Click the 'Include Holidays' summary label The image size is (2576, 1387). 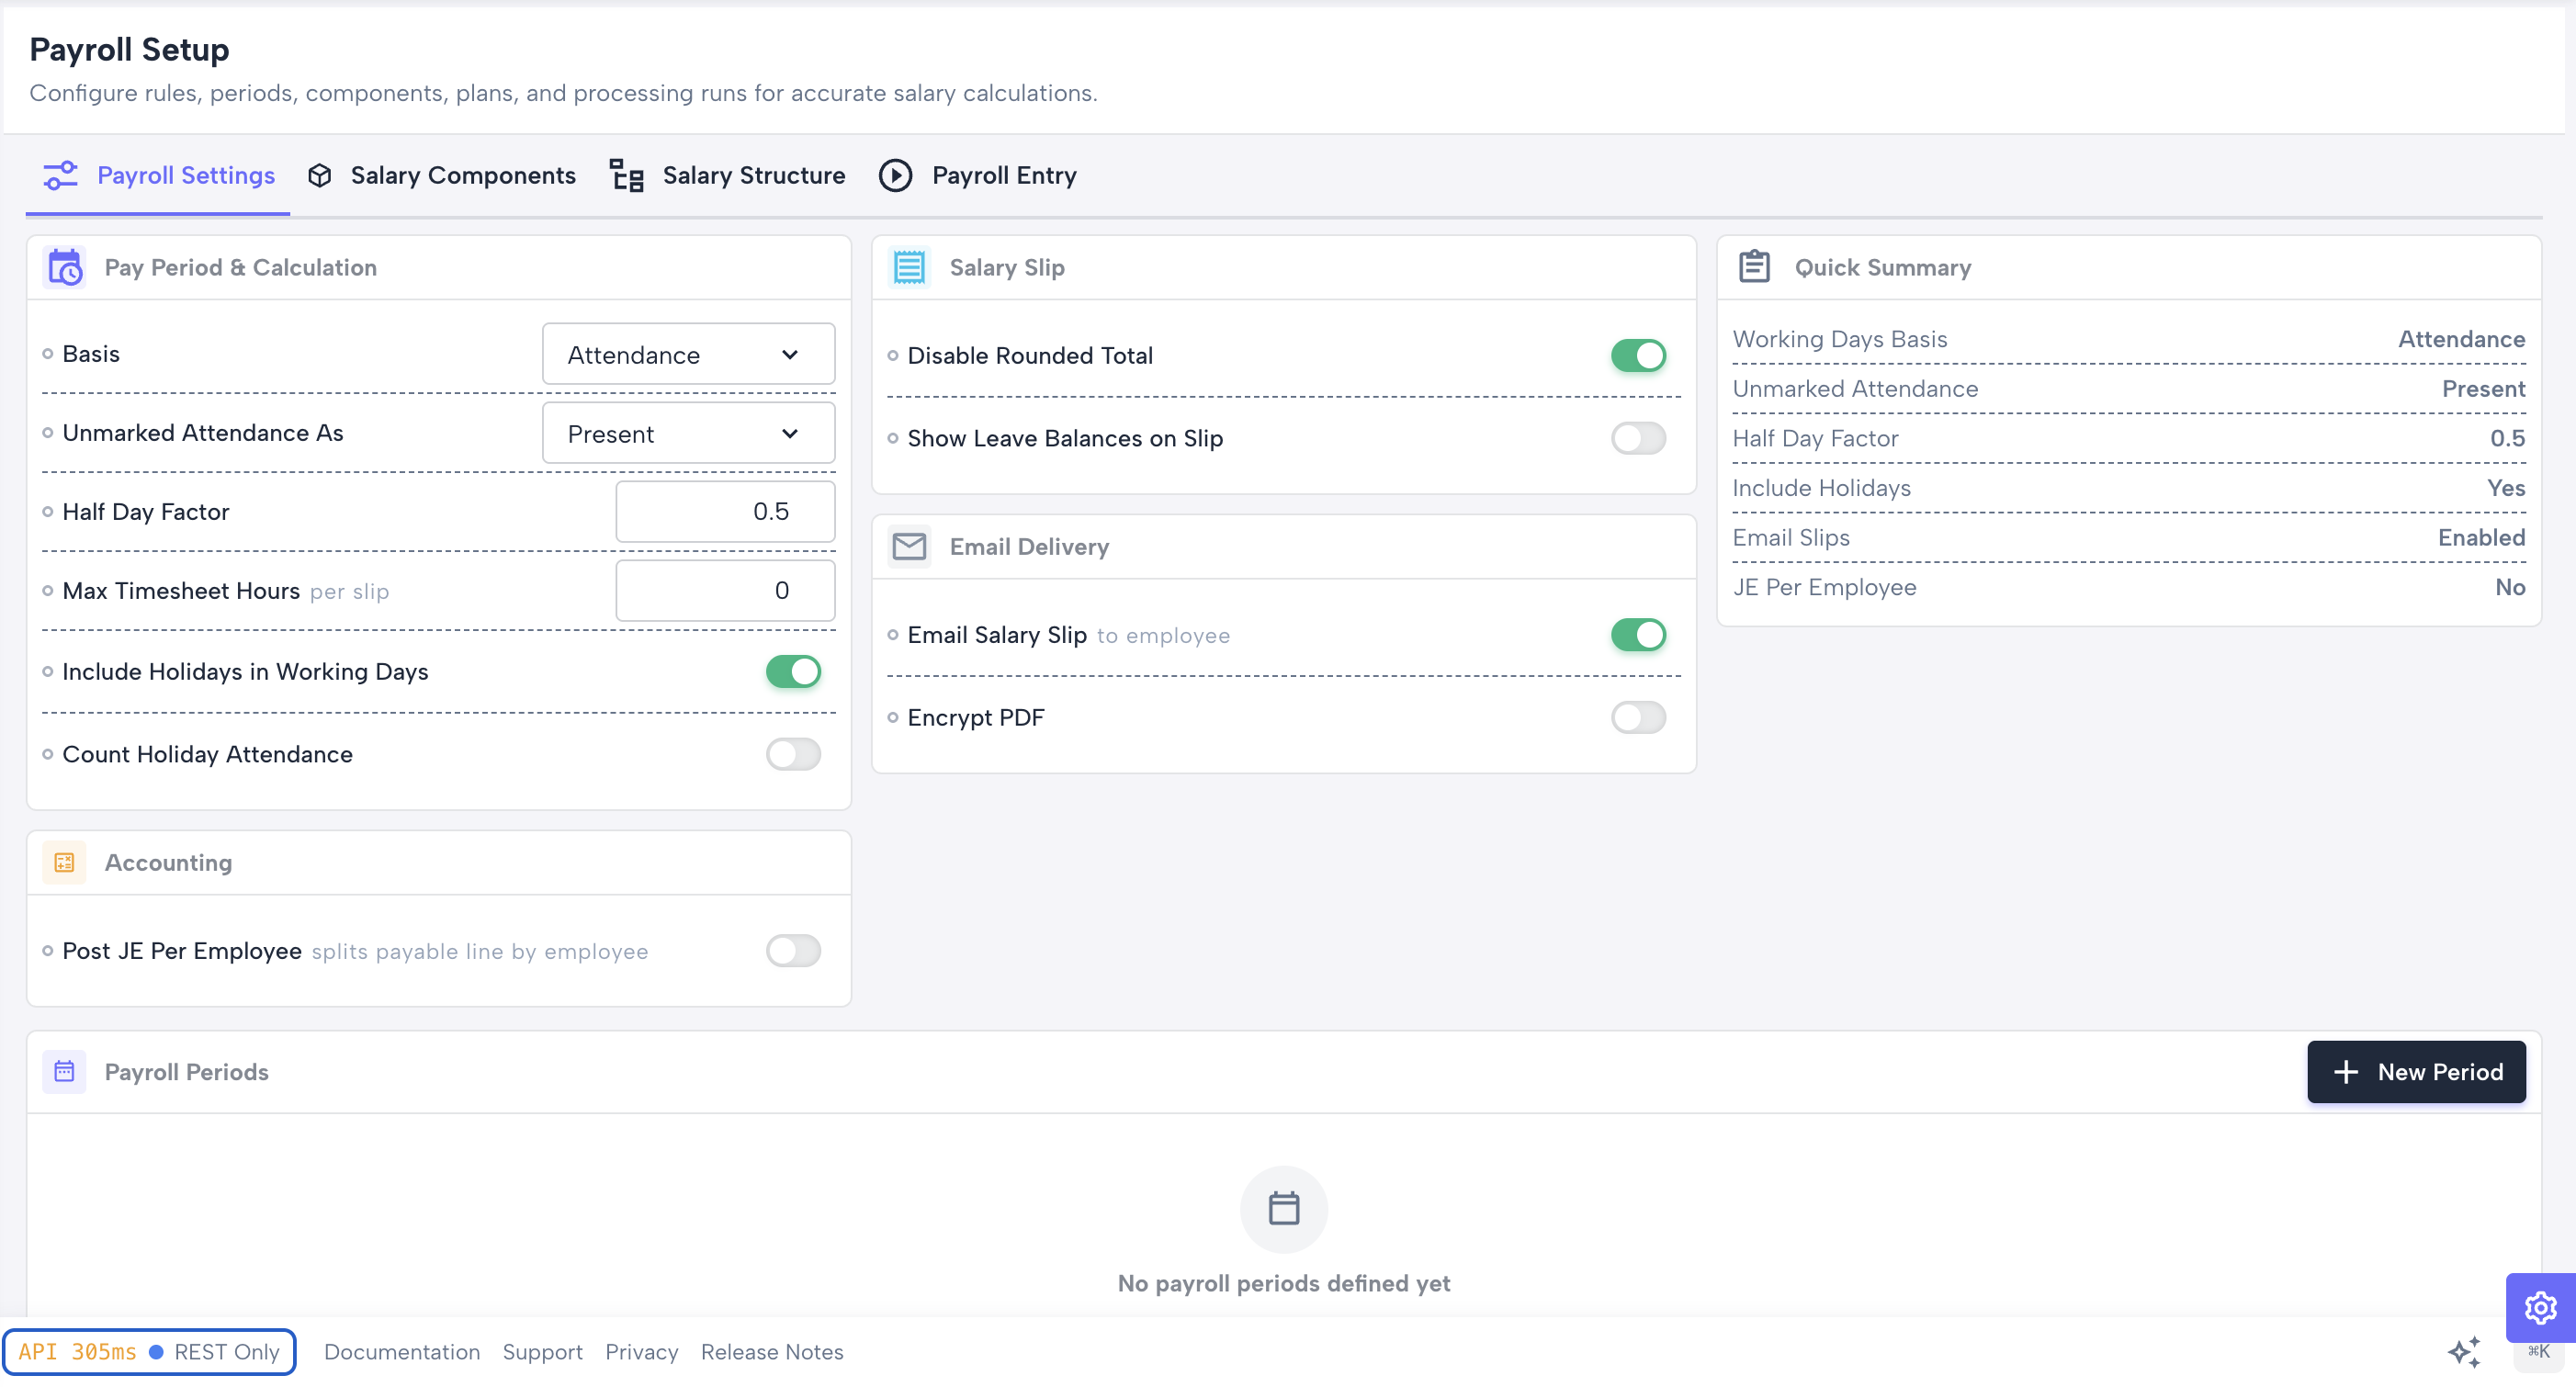click(1821, 488)
